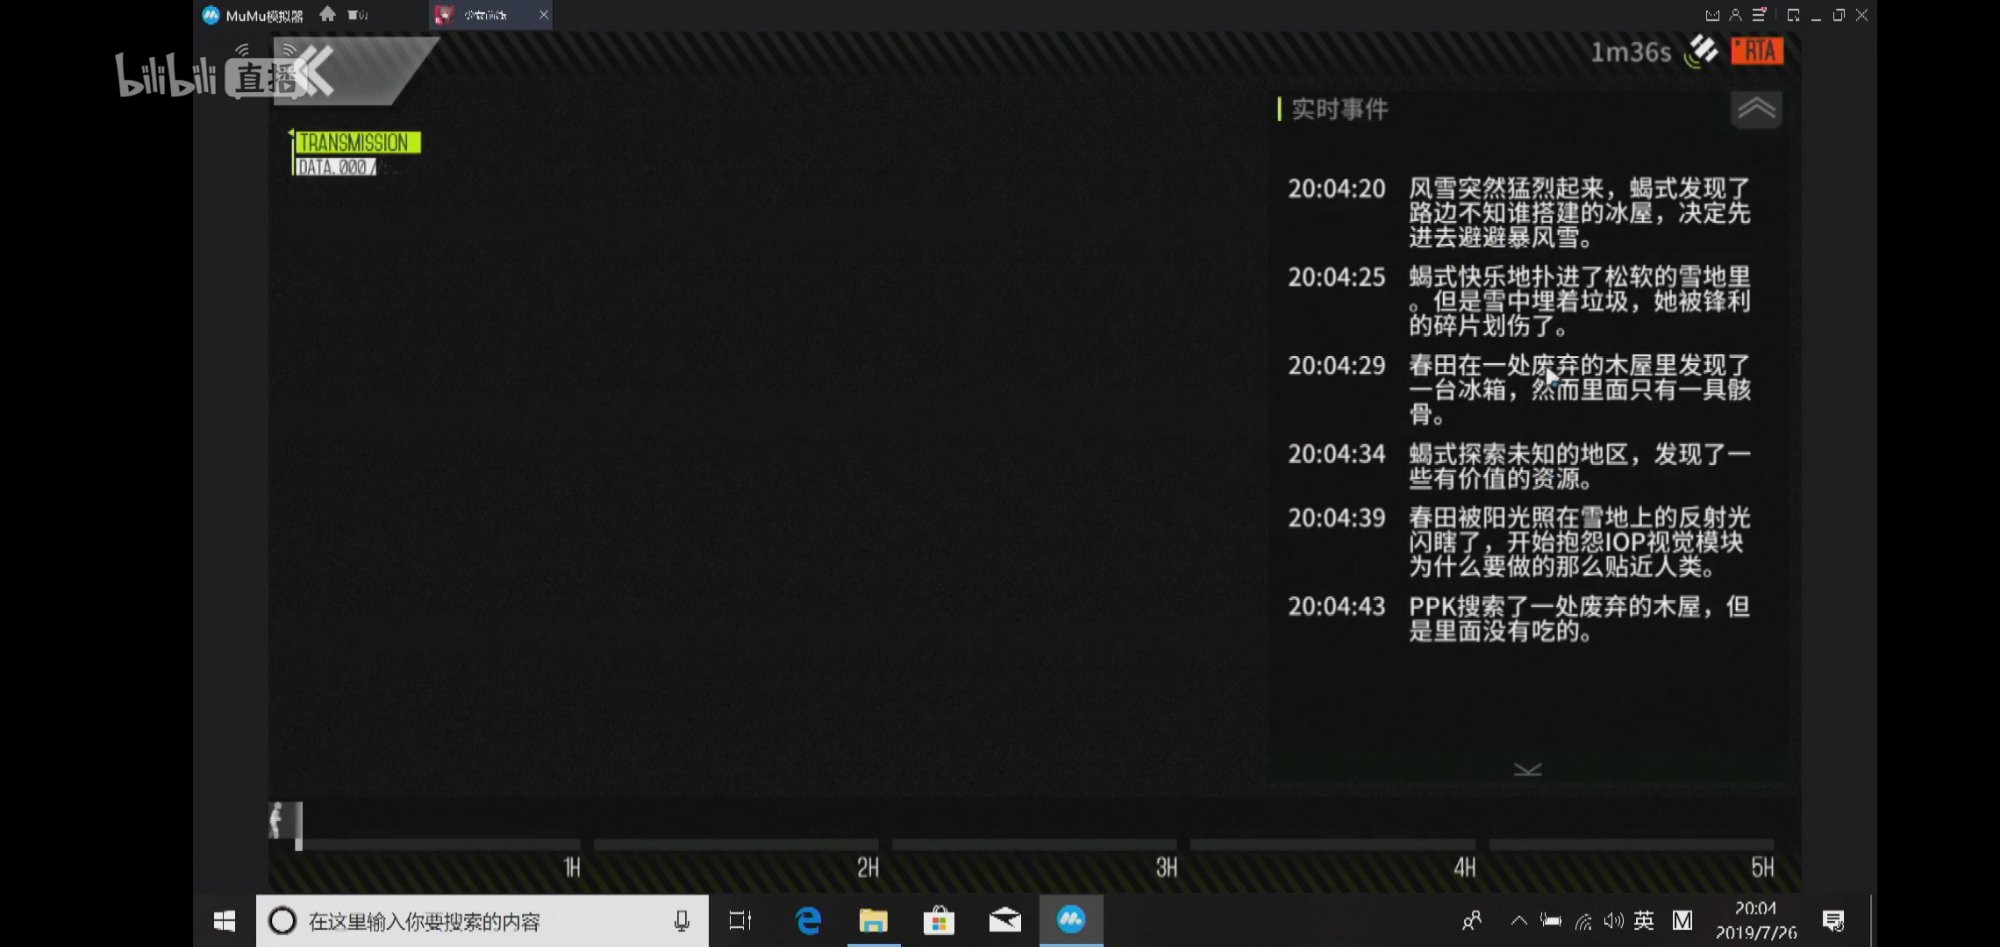
Task: Open the MuMu user account icon
Action: pyautogui.click(x=1735, y=15)
